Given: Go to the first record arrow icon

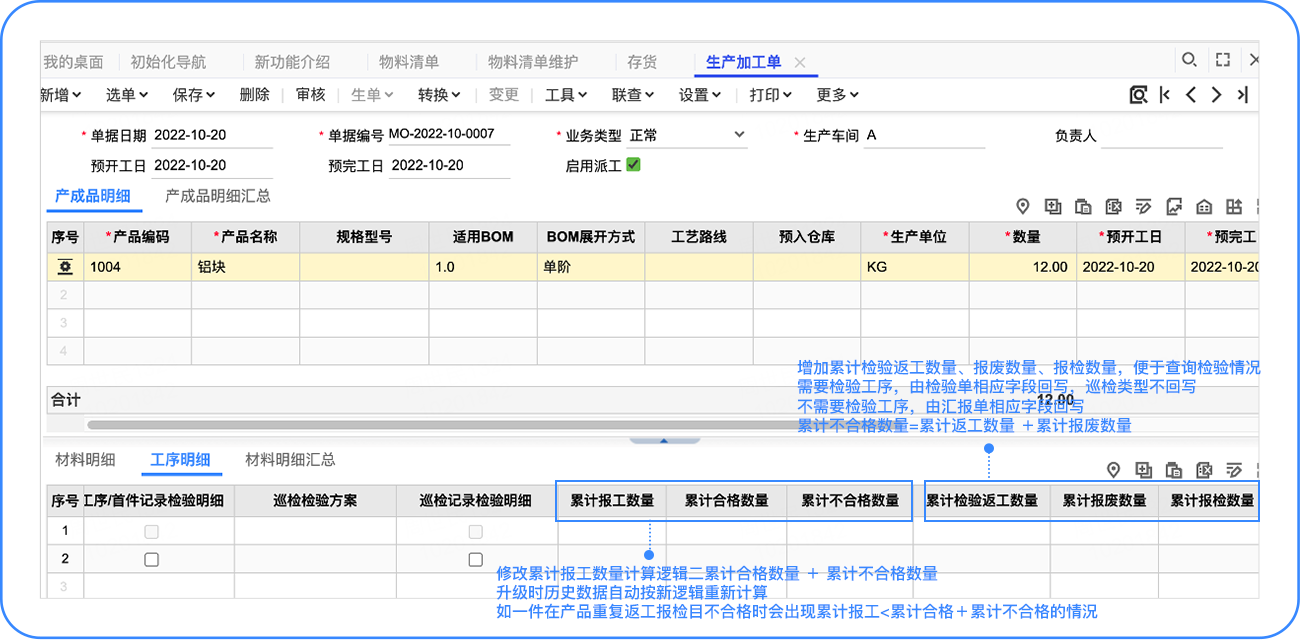Looking at the screenshot, I should click(1165, 95).
